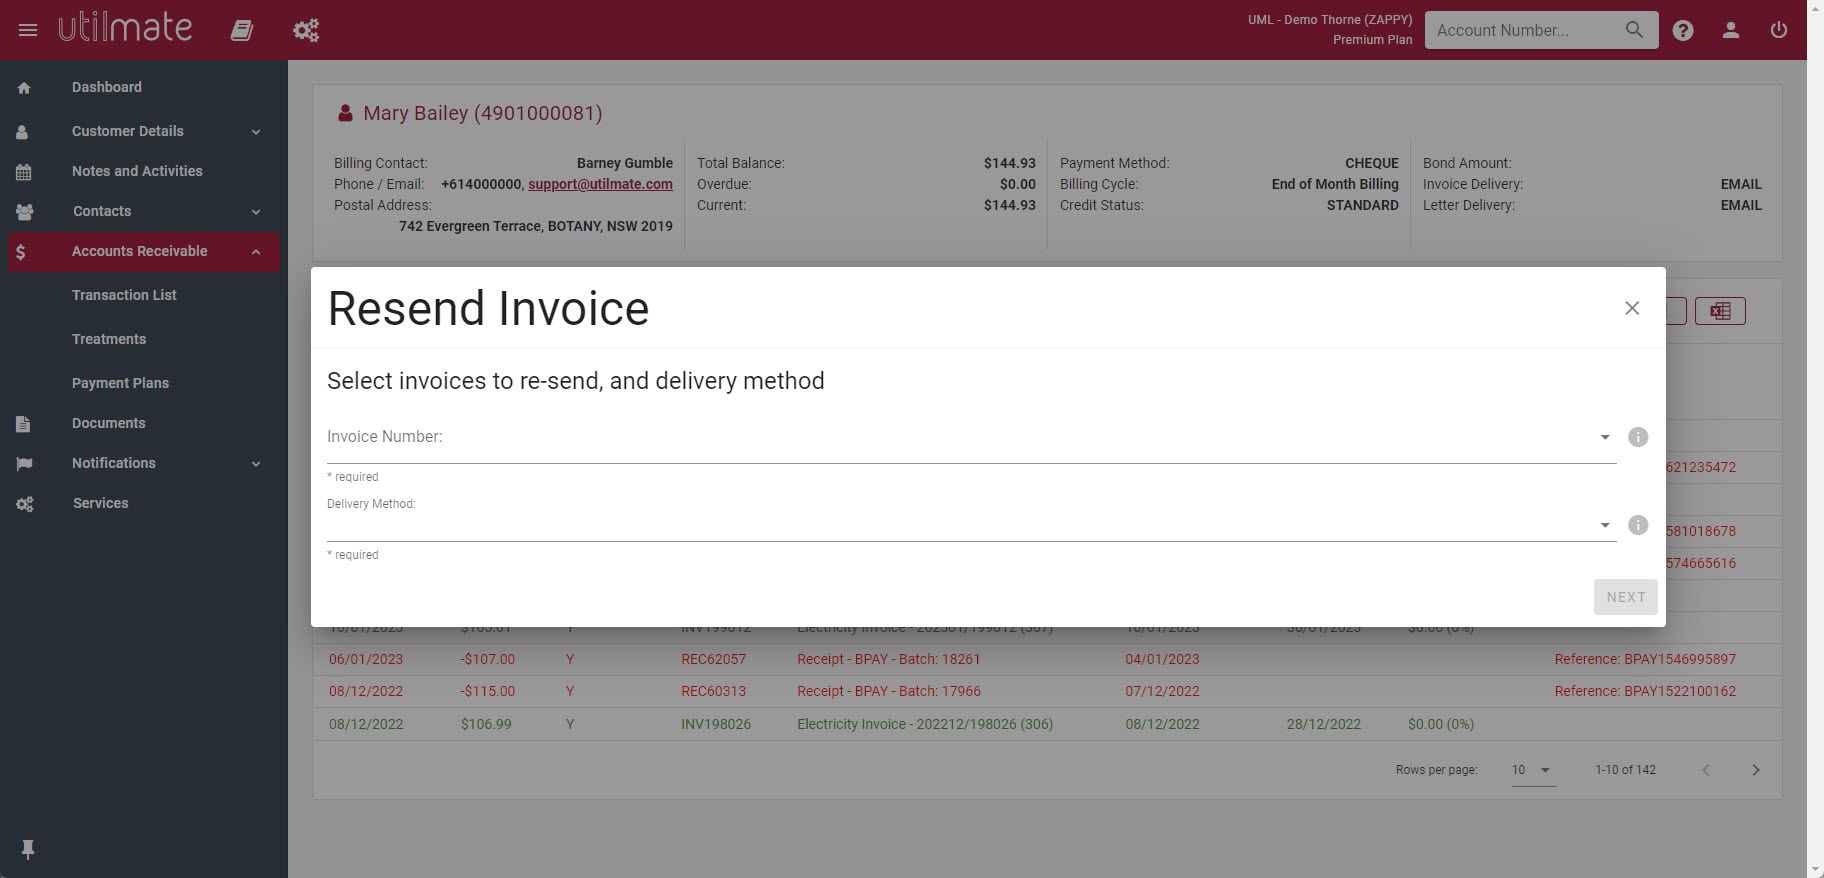Click the REC60313 transaction reference
This screenshot has height=878, width=1824.
(713, 691)
